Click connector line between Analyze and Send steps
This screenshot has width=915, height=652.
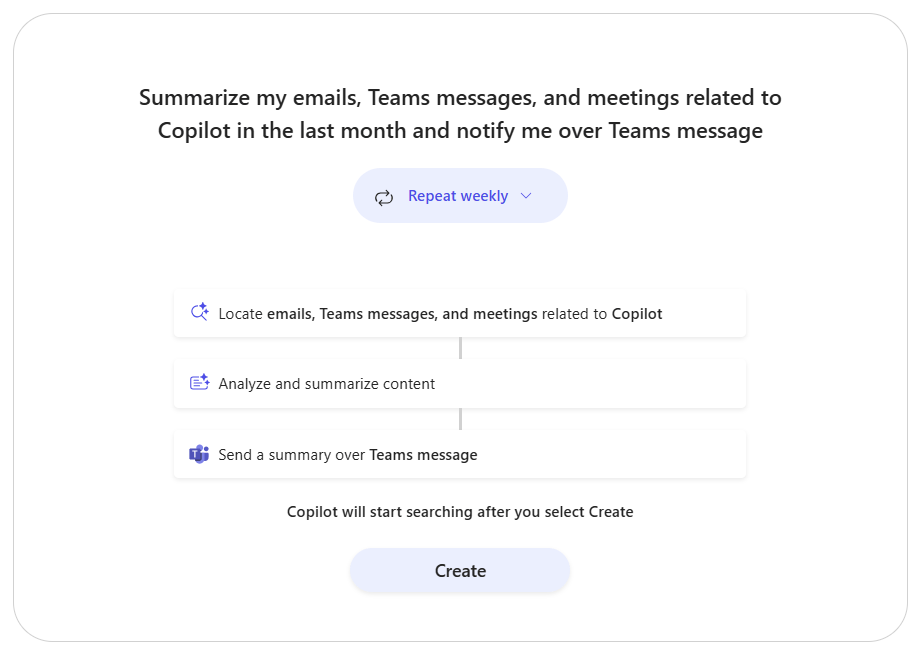coord(460,419)
